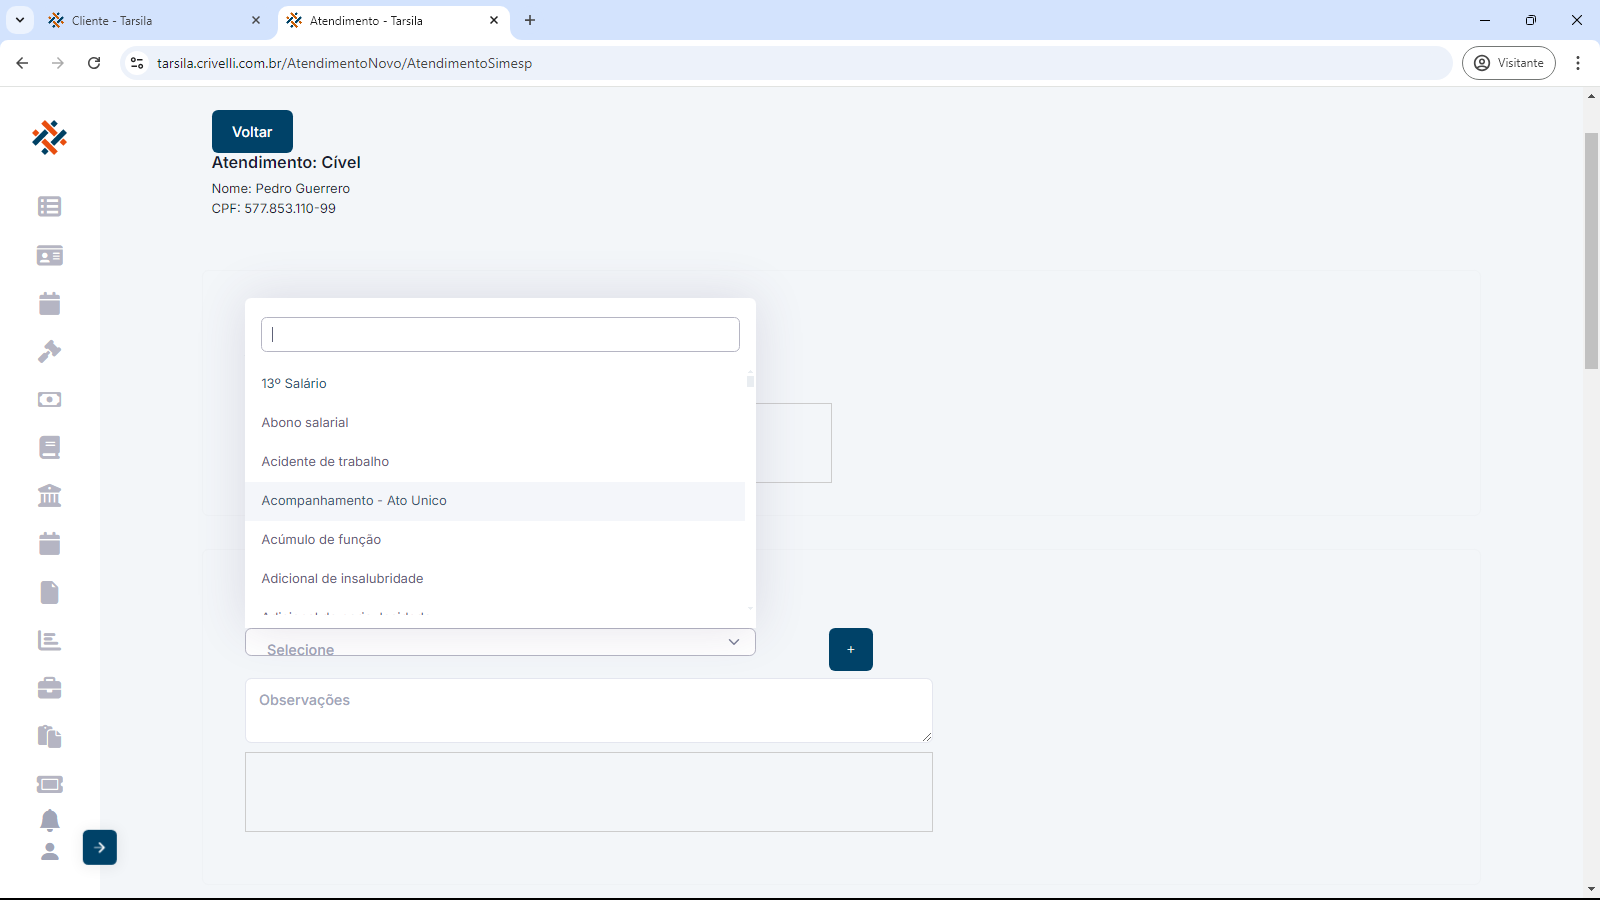Open the browser tab list chevron

[x=19, y=20]
